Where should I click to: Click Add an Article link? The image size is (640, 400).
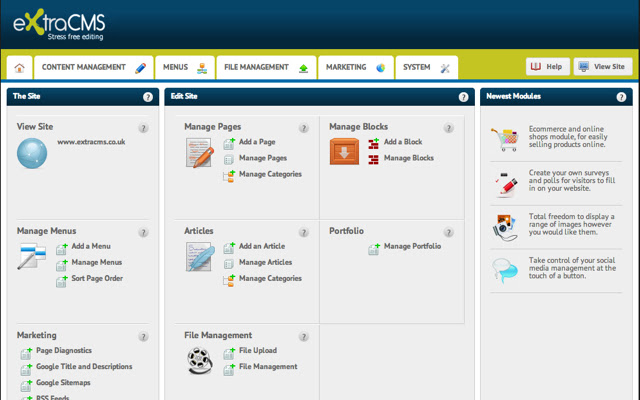coord(262,246)
